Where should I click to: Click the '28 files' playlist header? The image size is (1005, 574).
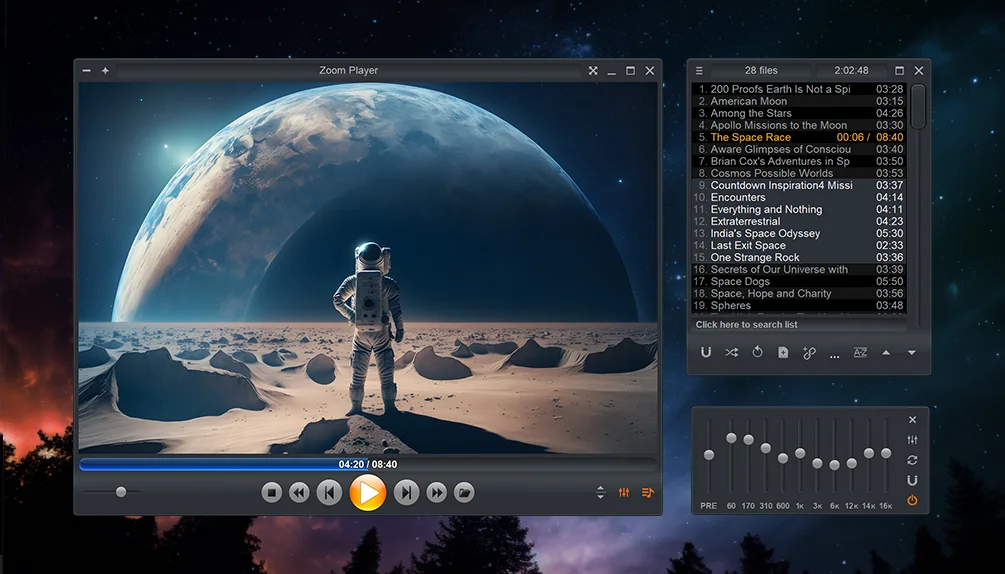(761, 70)
